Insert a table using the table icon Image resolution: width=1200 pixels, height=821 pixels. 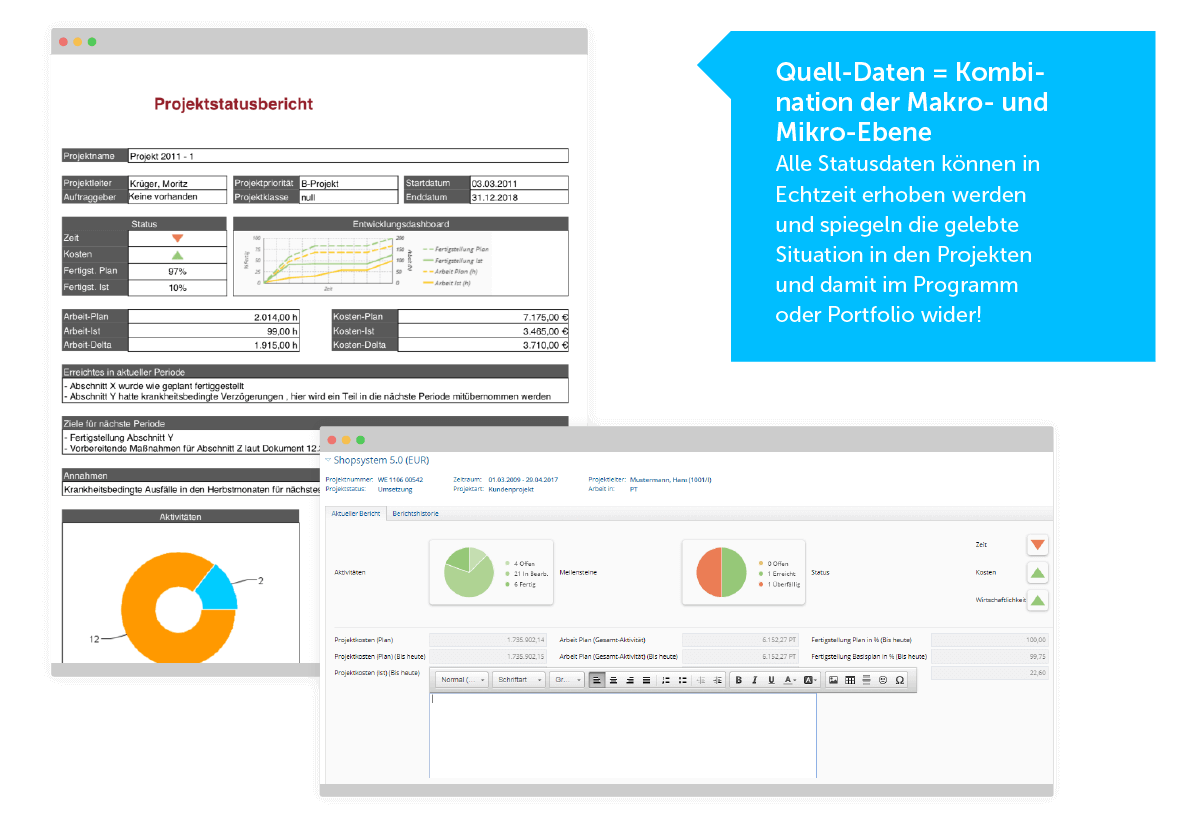pos(850,680)
